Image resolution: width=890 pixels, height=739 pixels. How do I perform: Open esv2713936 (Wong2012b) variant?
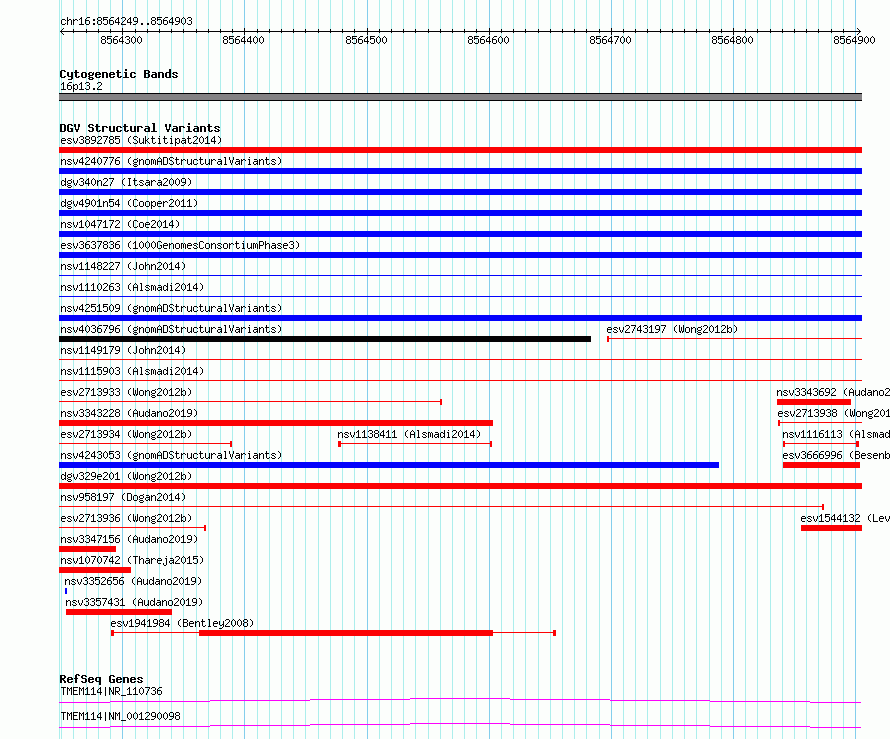tap(126, 518)
